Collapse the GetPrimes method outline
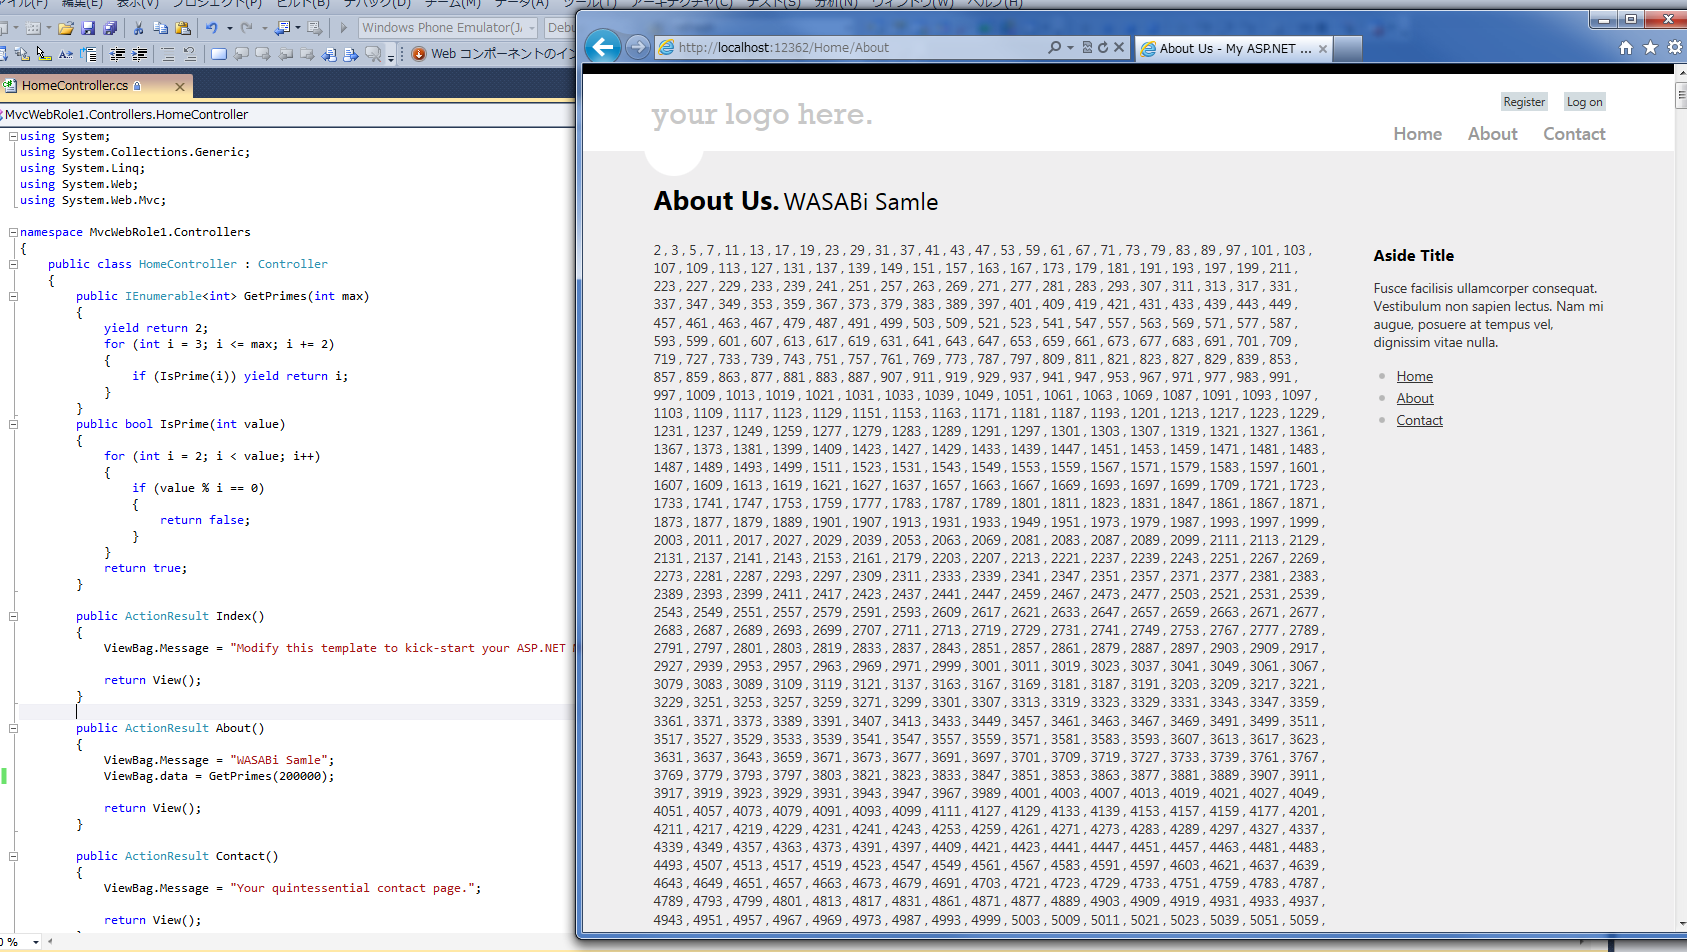1687x952 pixels. click(x=13, y=296)
